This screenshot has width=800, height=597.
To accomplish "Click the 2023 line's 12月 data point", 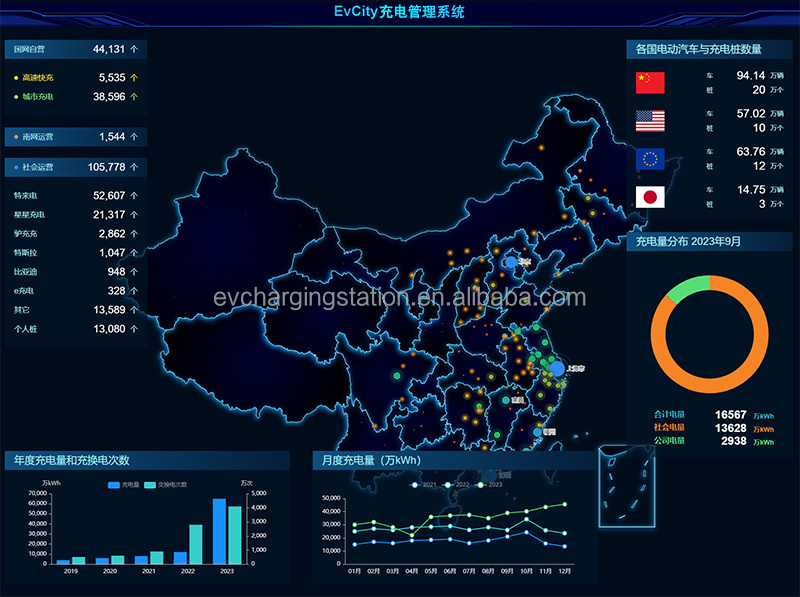I will click(564, 504).
